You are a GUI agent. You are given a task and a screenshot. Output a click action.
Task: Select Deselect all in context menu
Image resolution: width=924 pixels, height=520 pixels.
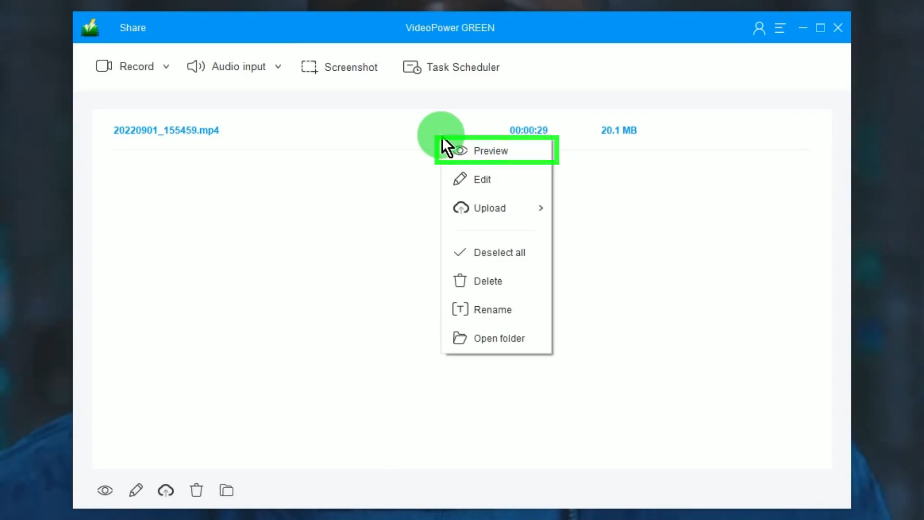tap(499, 253)
